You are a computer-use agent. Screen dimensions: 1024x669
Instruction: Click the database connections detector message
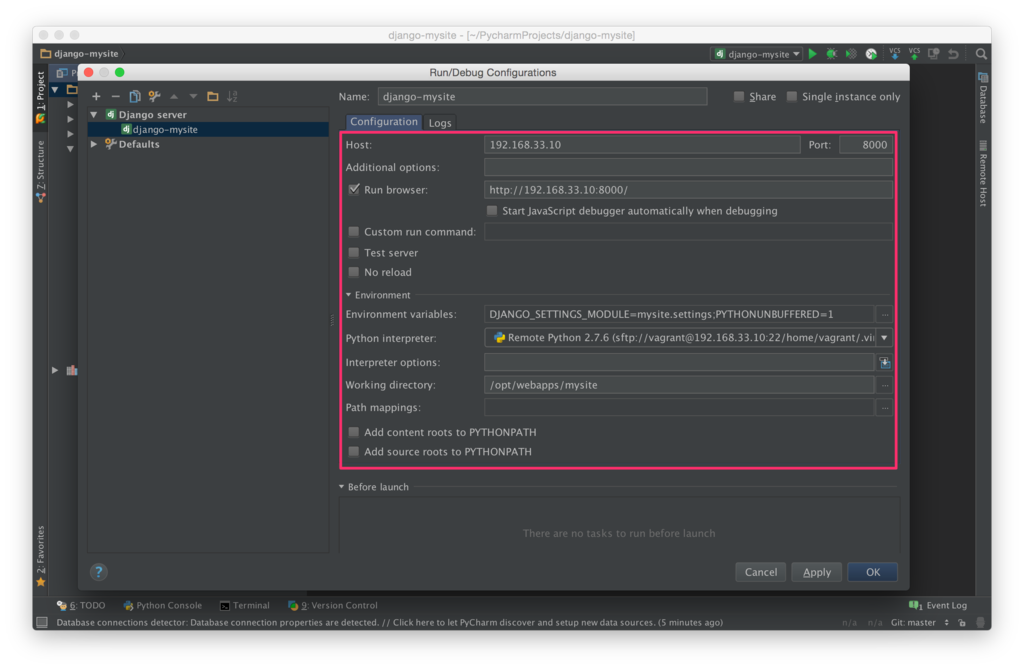(389, 623)
